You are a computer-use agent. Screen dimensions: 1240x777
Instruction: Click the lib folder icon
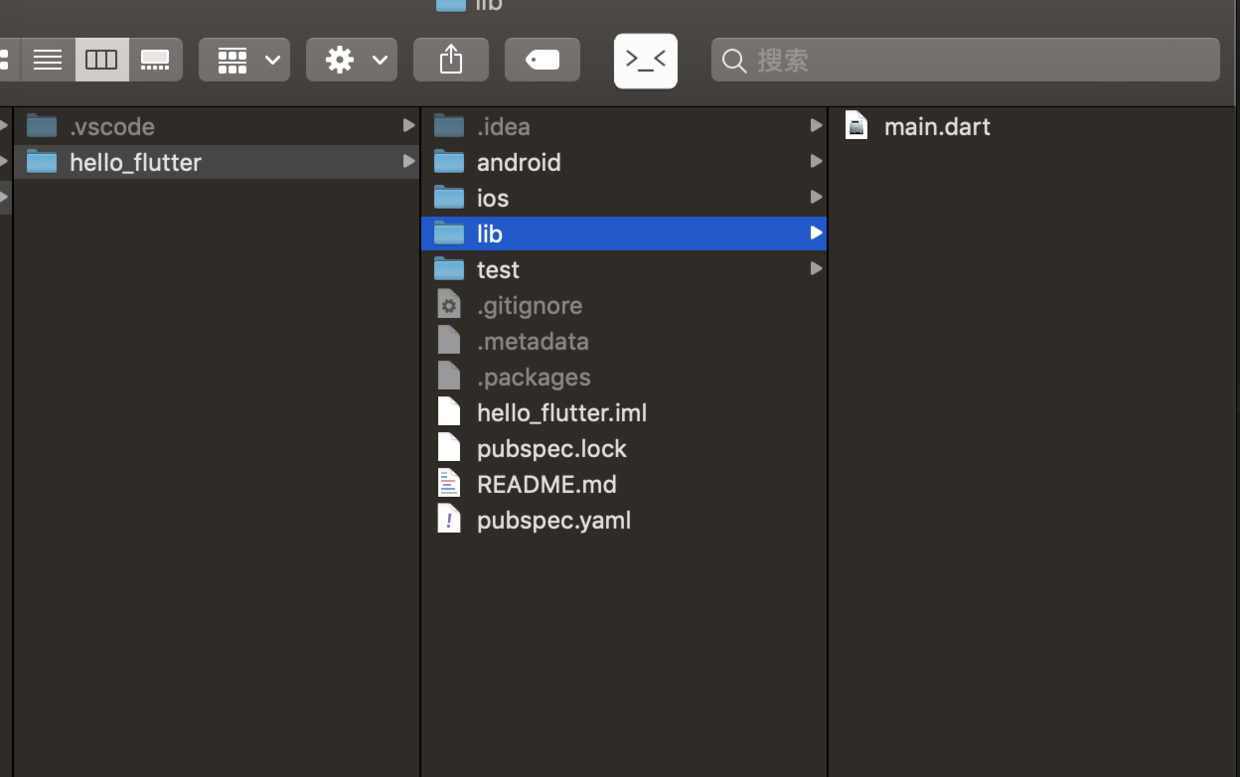(449, 233)
